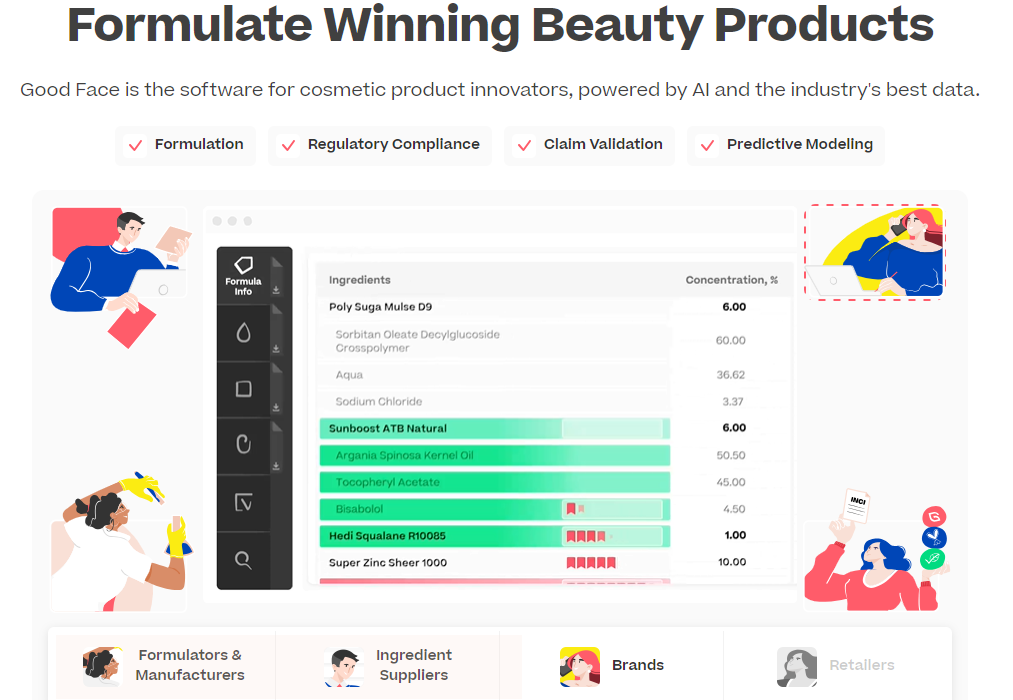The width and height of the screenshot is (1013, 700).
Task: Switch to the Retailers tab
Action: point(835,665)
